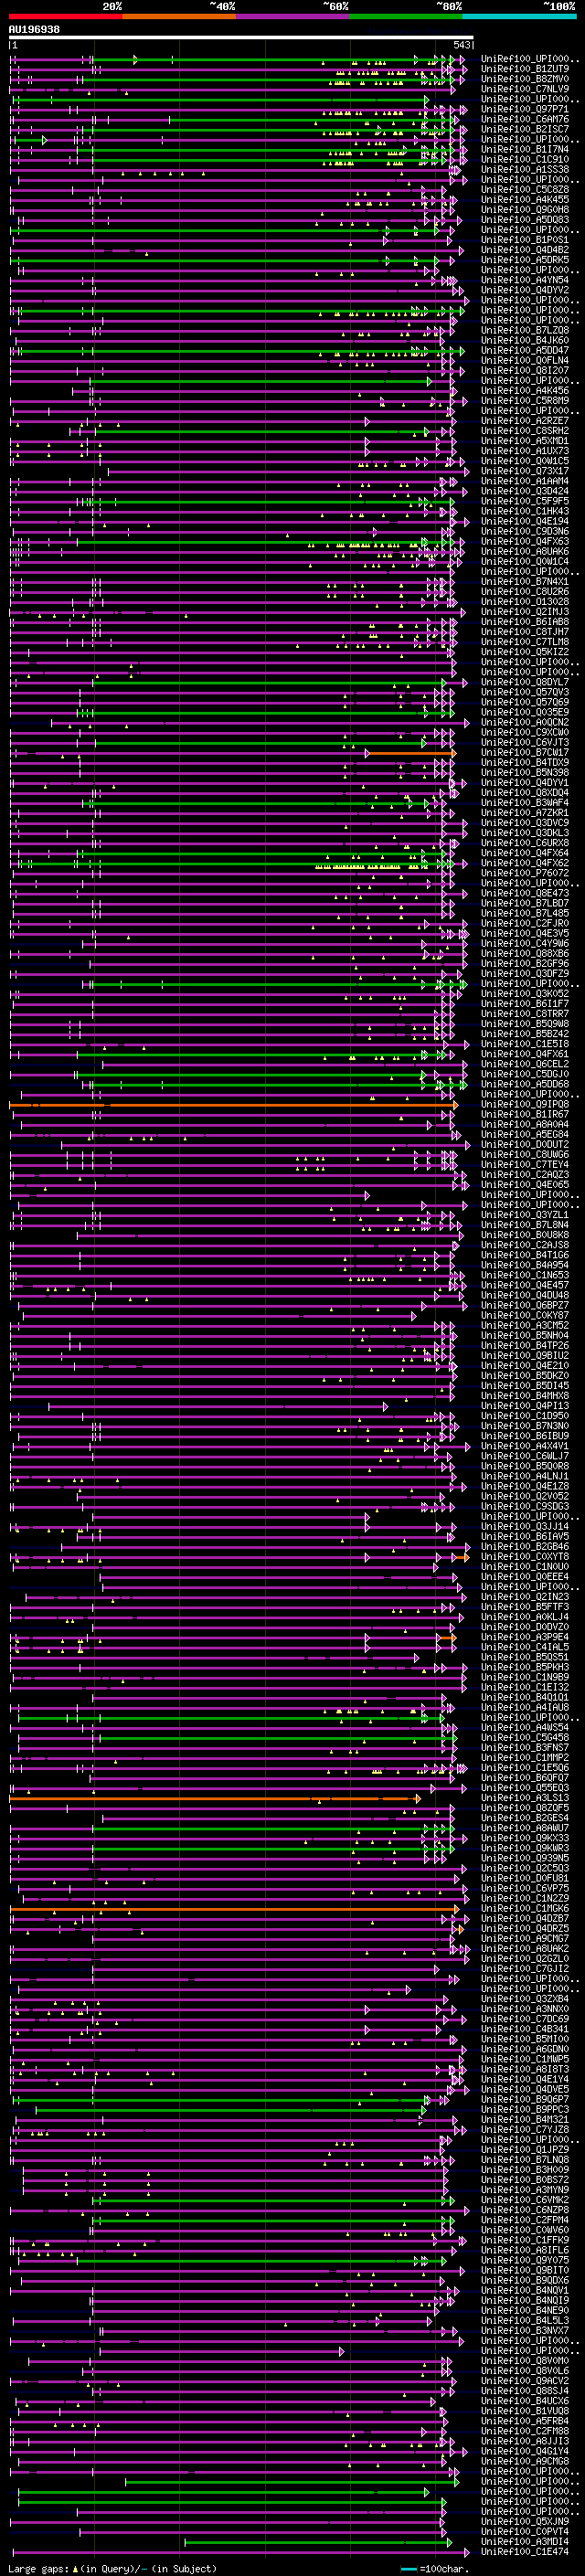Choose hit UniRef100_Q4G1Y4
Image resolution: width=585 pixels, height=2576 pixels.
pos(525,2451)
